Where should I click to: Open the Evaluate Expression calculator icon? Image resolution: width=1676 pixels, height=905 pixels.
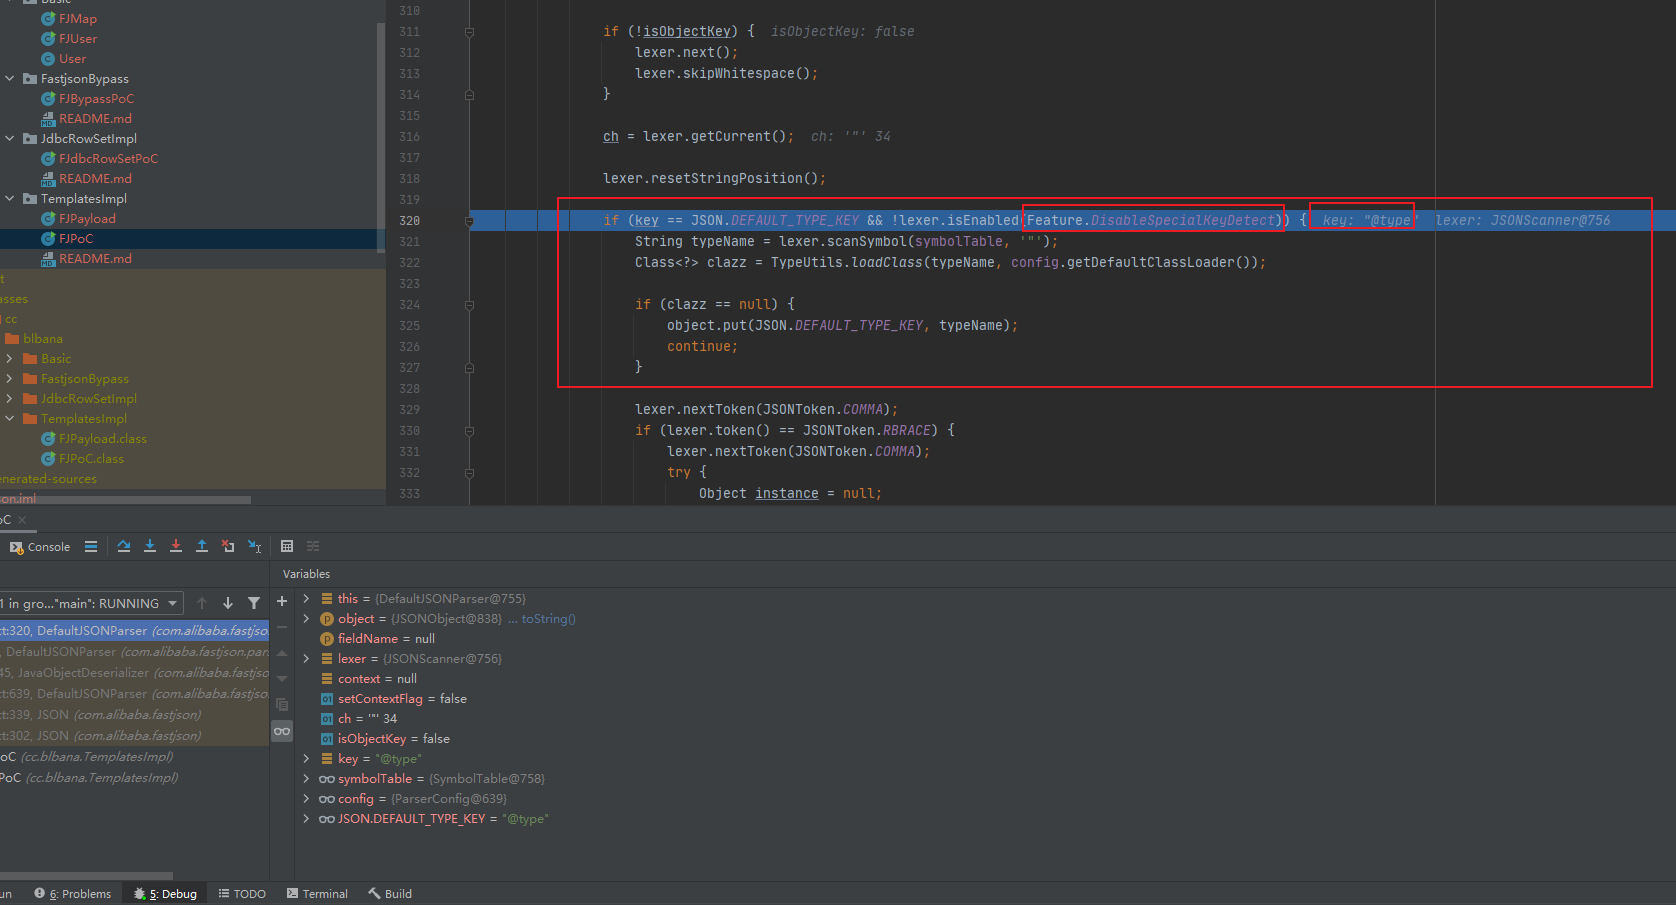(x=287, y=546)
